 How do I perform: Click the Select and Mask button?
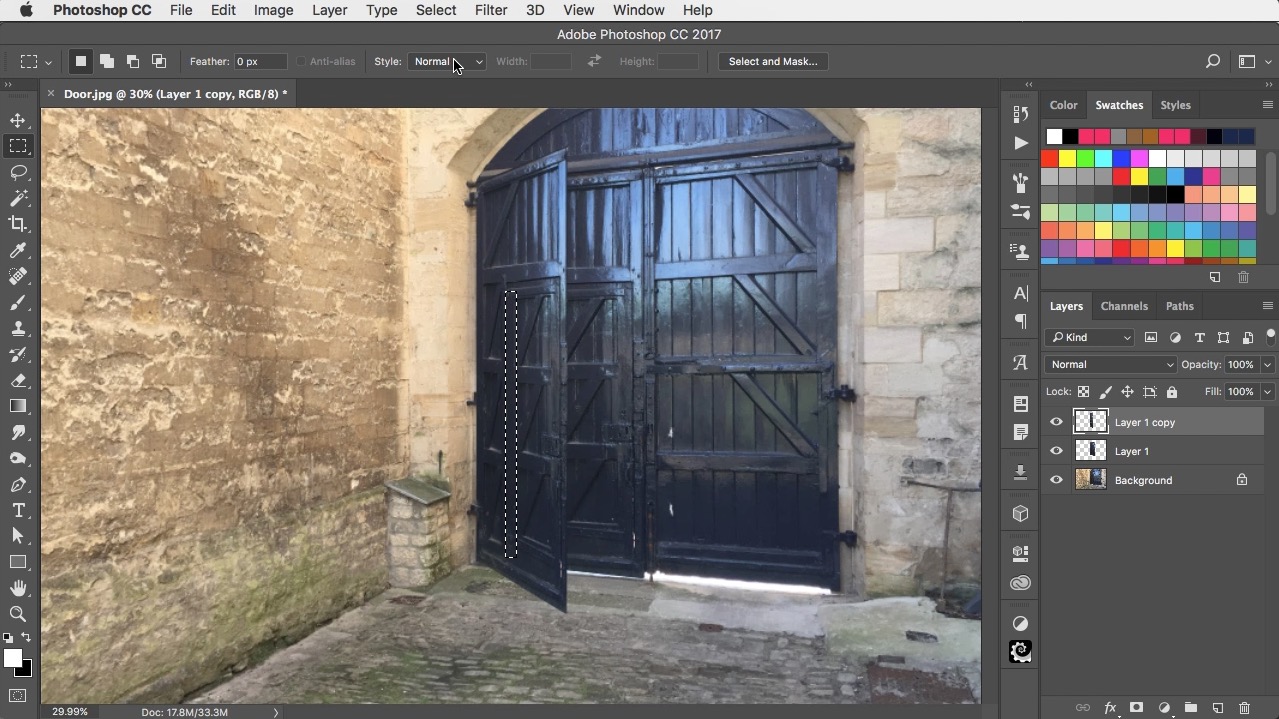773,61
